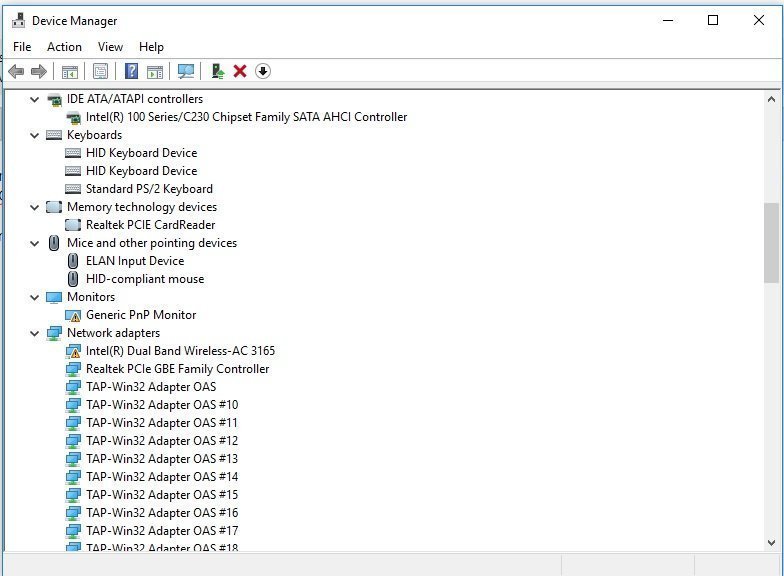Collapse the Network adapters category
The height and width of the screenshot is (576, 784).
pos(34,334)
